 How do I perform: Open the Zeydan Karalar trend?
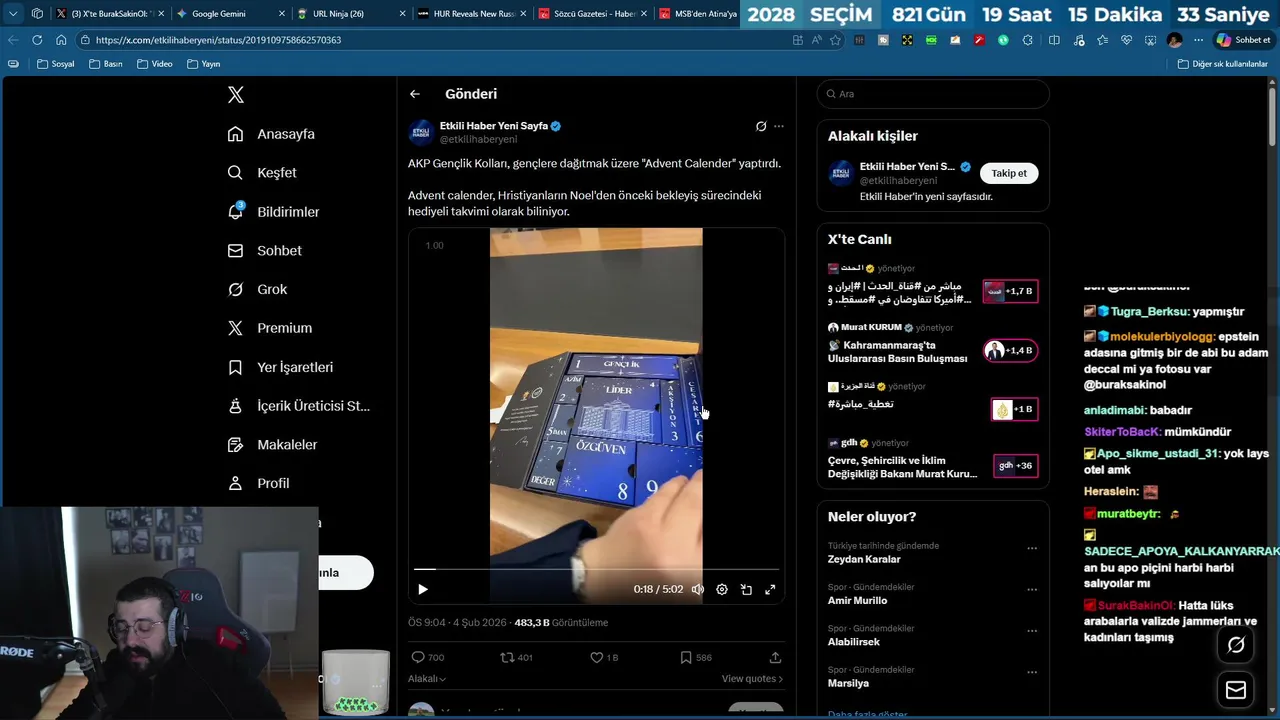(864, 559)
